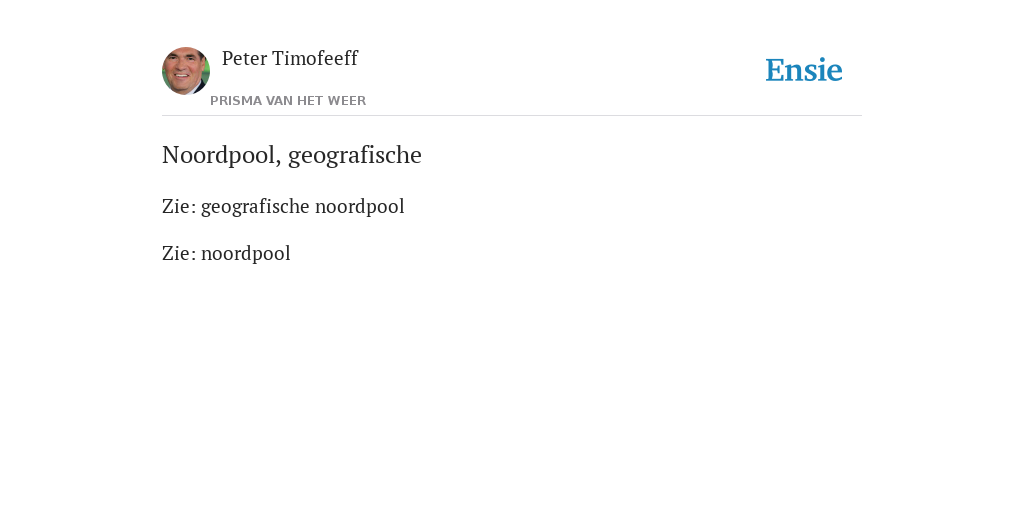The height and width of the screenshot is (512, 1024).
Task: Follow the geografische noordpool reference link
Action: coord(302,206)
